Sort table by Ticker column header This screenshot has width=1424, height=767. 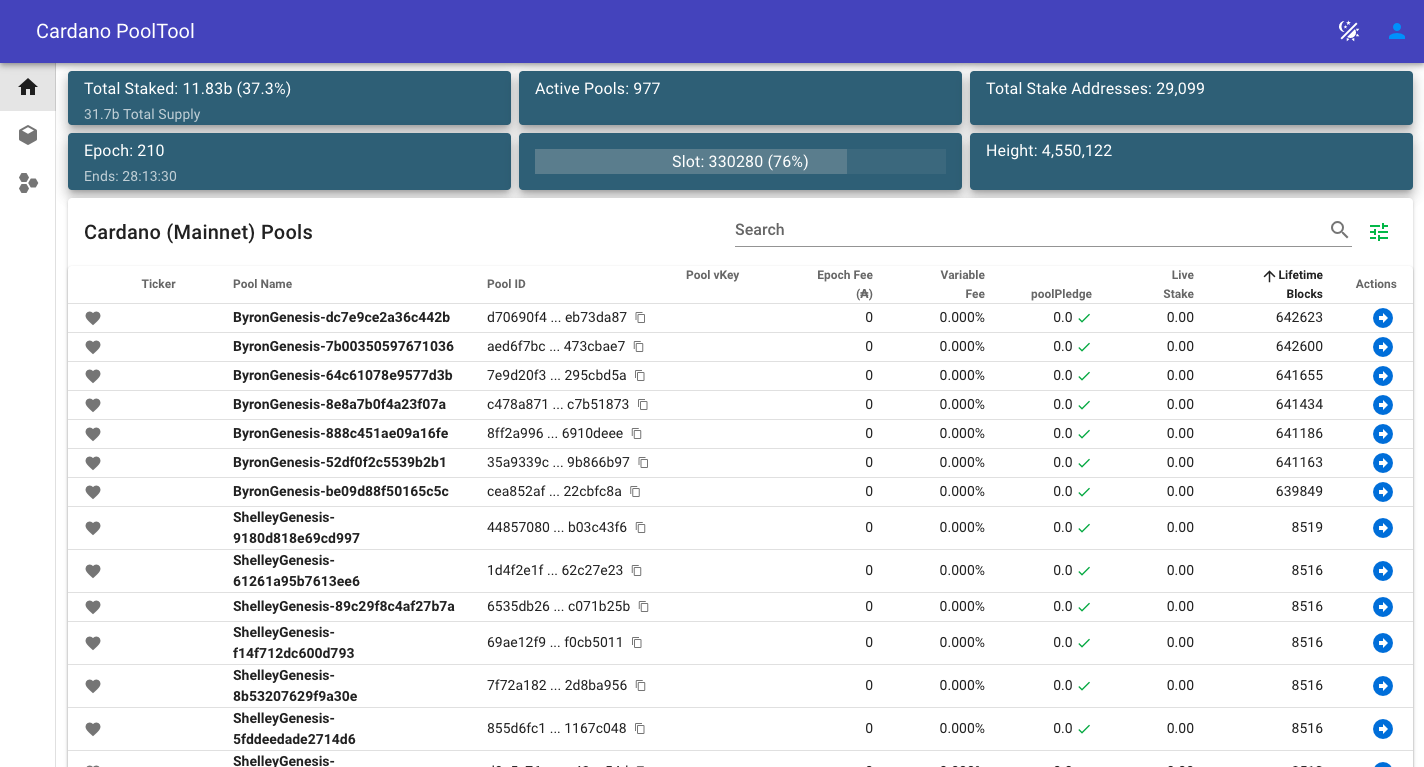click(x=158, y=284)
